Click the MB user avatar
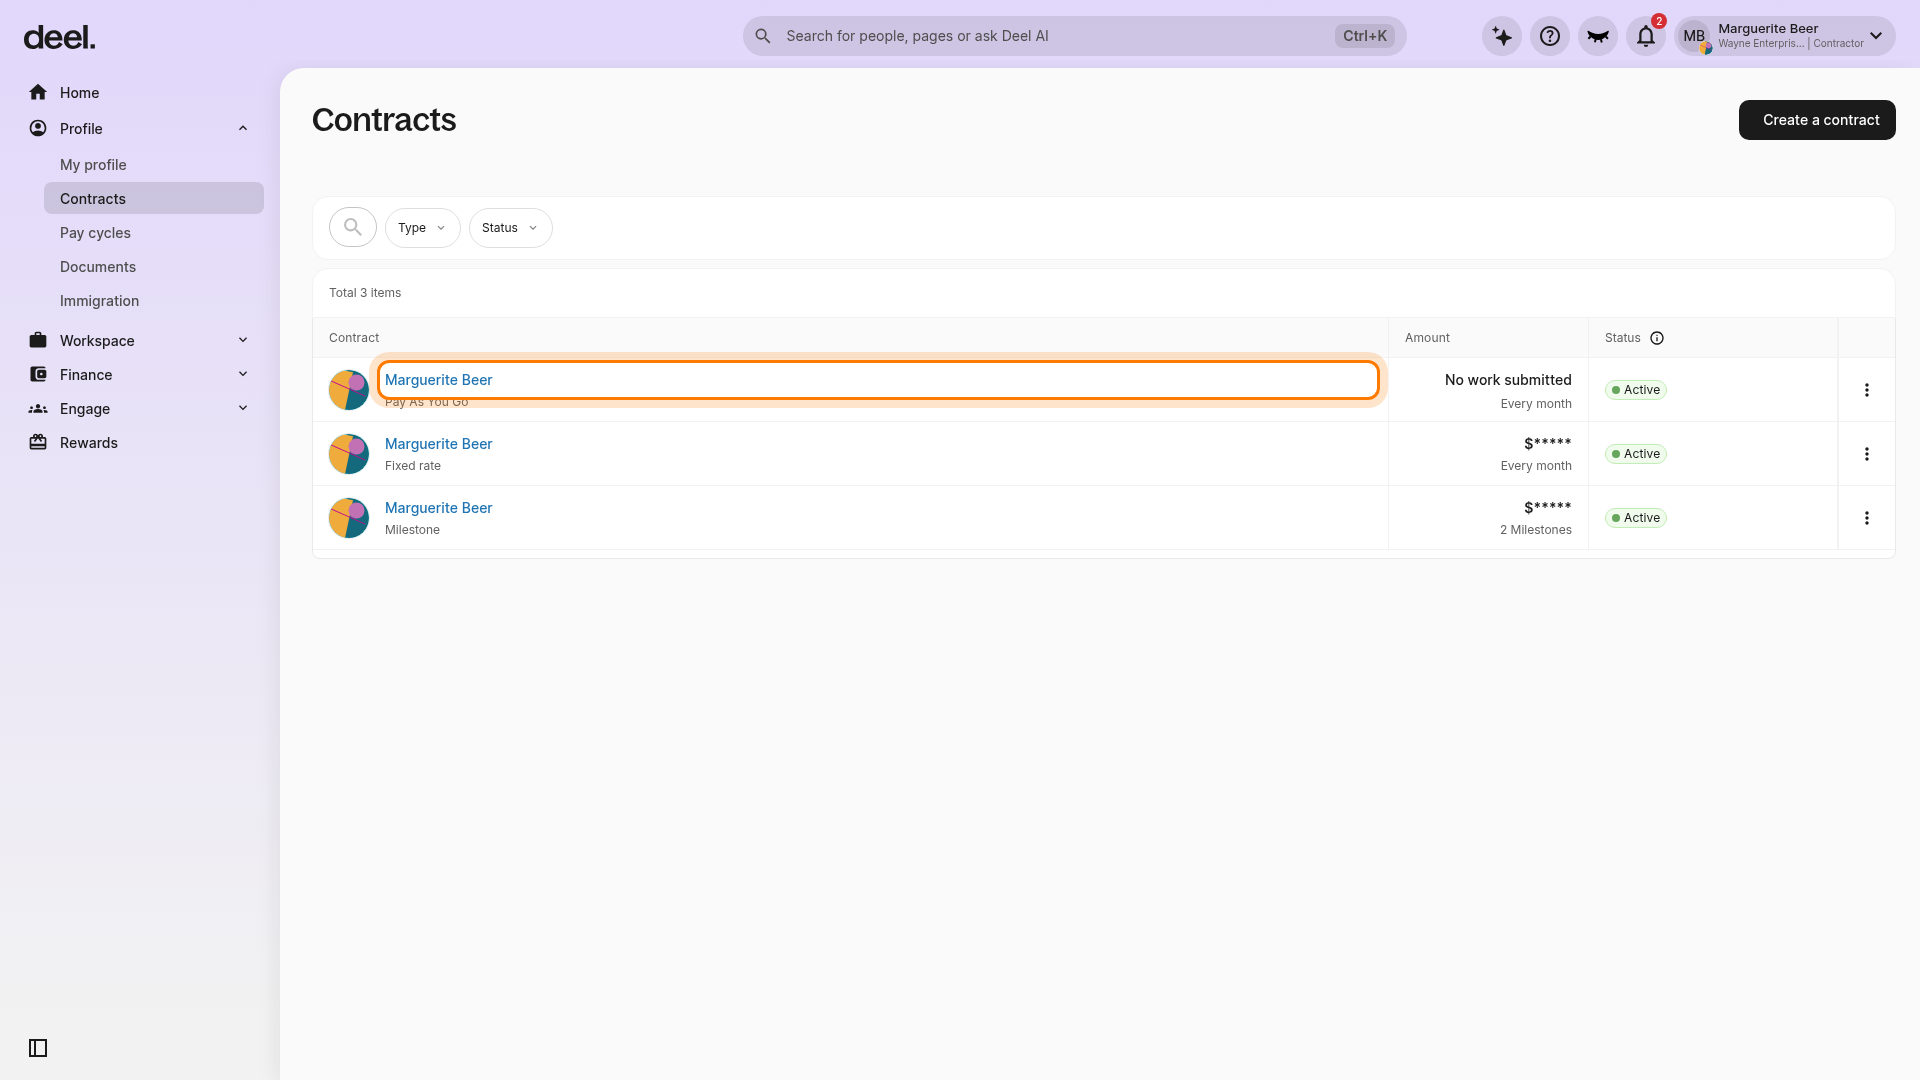The width and height of the screenshot is (1920, 1080). point(1694,36)
